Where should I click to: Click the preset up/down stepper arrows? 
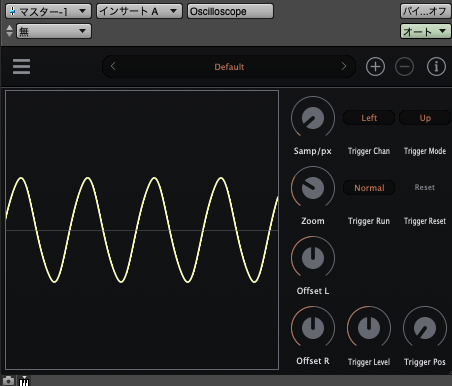click(x=9, y=31)
